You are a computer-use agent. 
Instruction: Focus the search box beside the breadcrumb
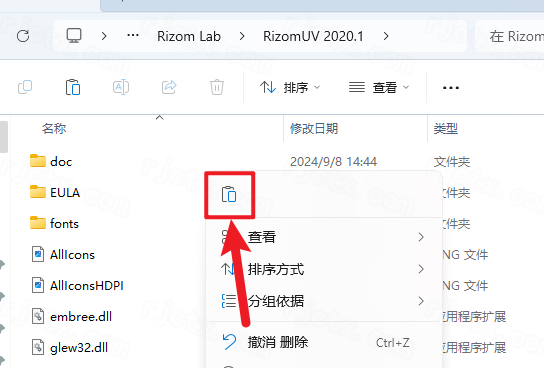coord(509,36)
